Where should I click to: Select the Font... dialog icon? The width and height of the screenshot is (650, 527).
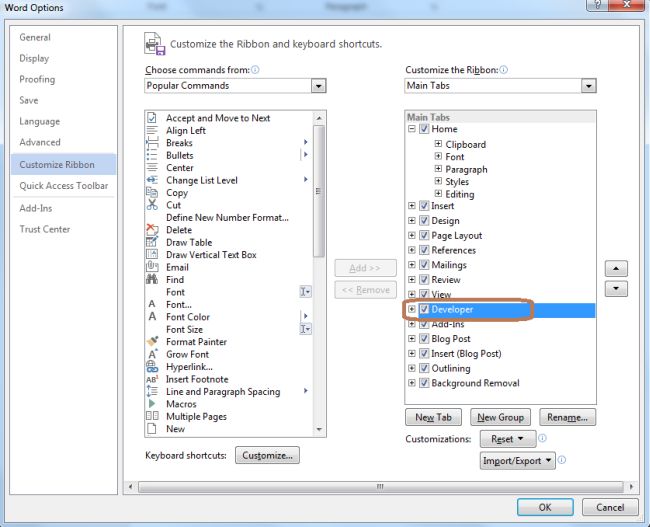tap(152, 304)
